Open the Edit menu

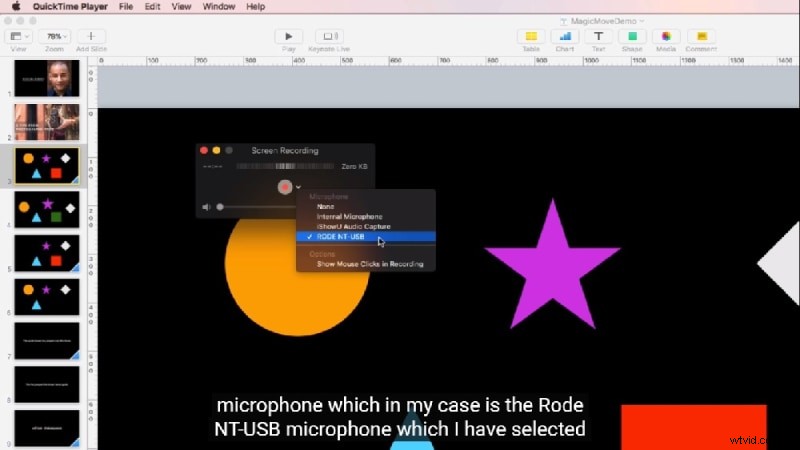[x=152, y=7]
